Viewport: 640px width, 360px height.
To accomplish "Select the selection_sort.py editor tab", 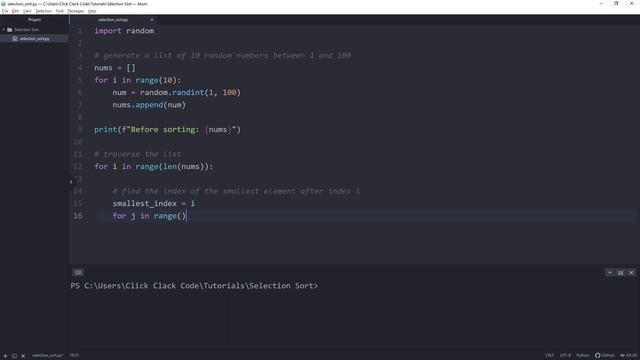I will (113, 20).
